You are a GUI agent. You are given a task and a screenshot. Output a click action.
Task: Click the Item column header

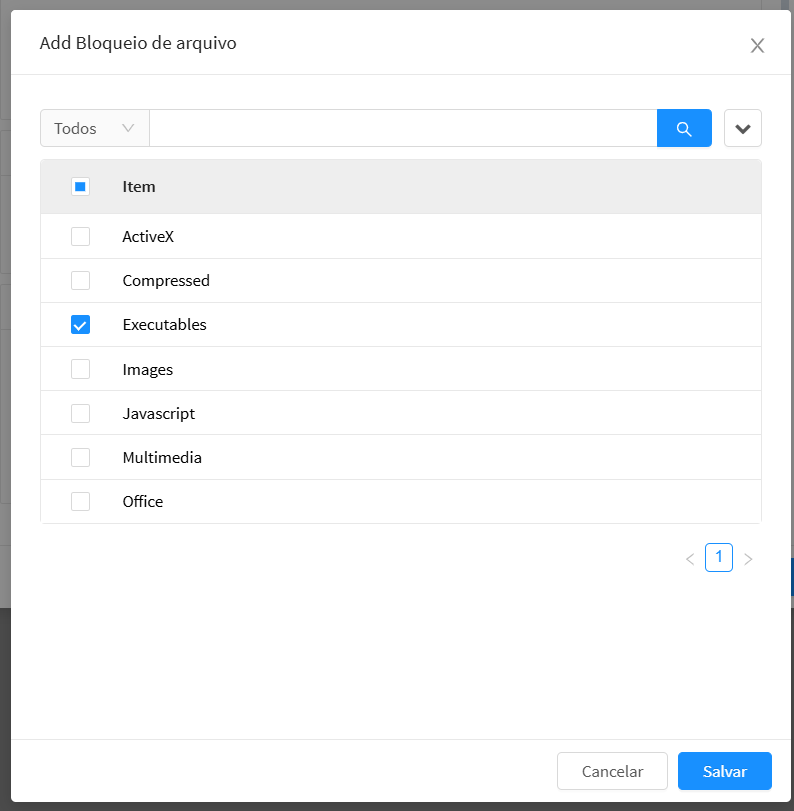tap(139, 186)
